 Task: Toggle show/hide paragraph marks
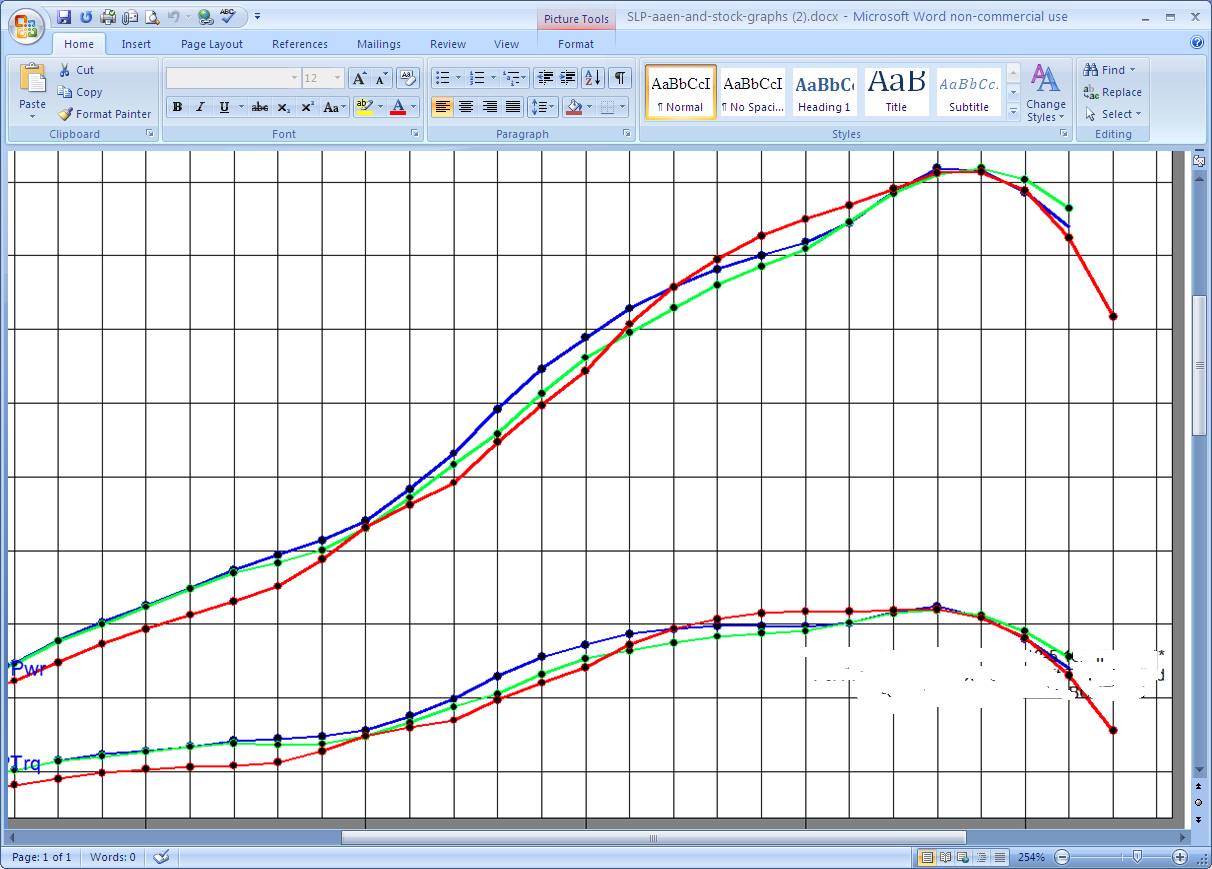[620, 78]
